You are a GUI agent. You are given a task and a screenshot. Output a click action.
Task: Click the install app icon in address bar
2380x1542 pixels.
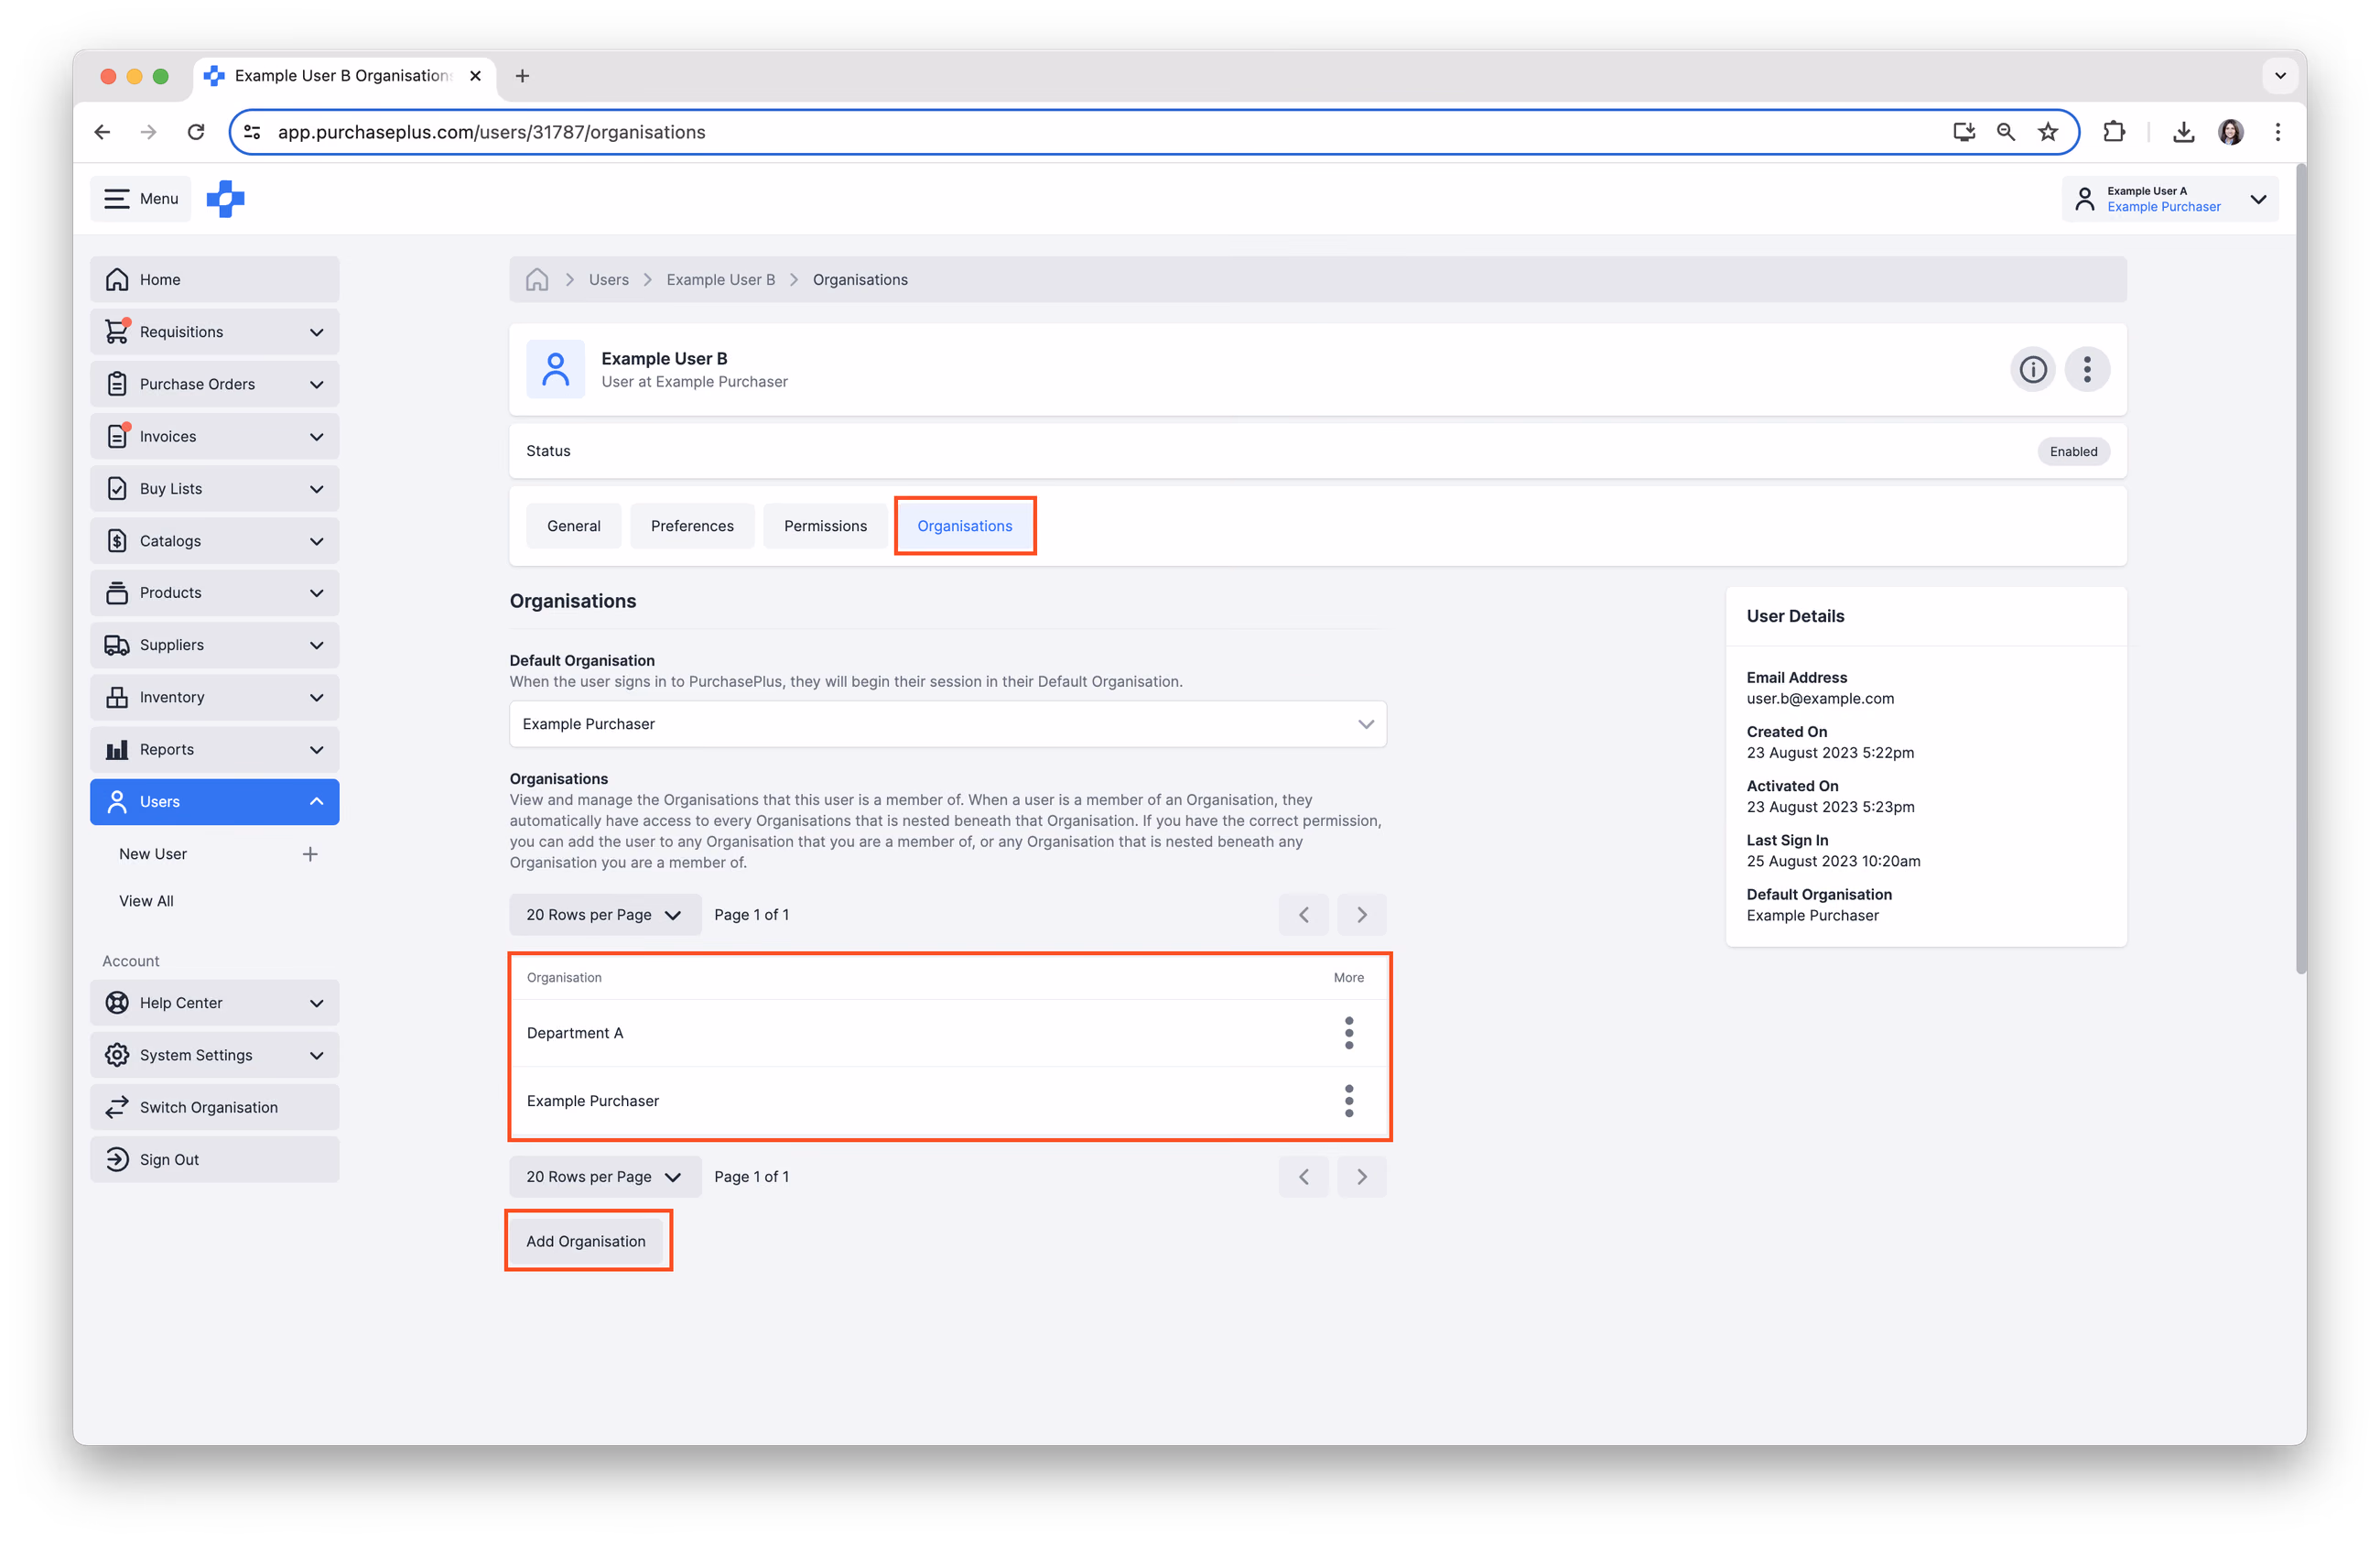(1963, 132)
